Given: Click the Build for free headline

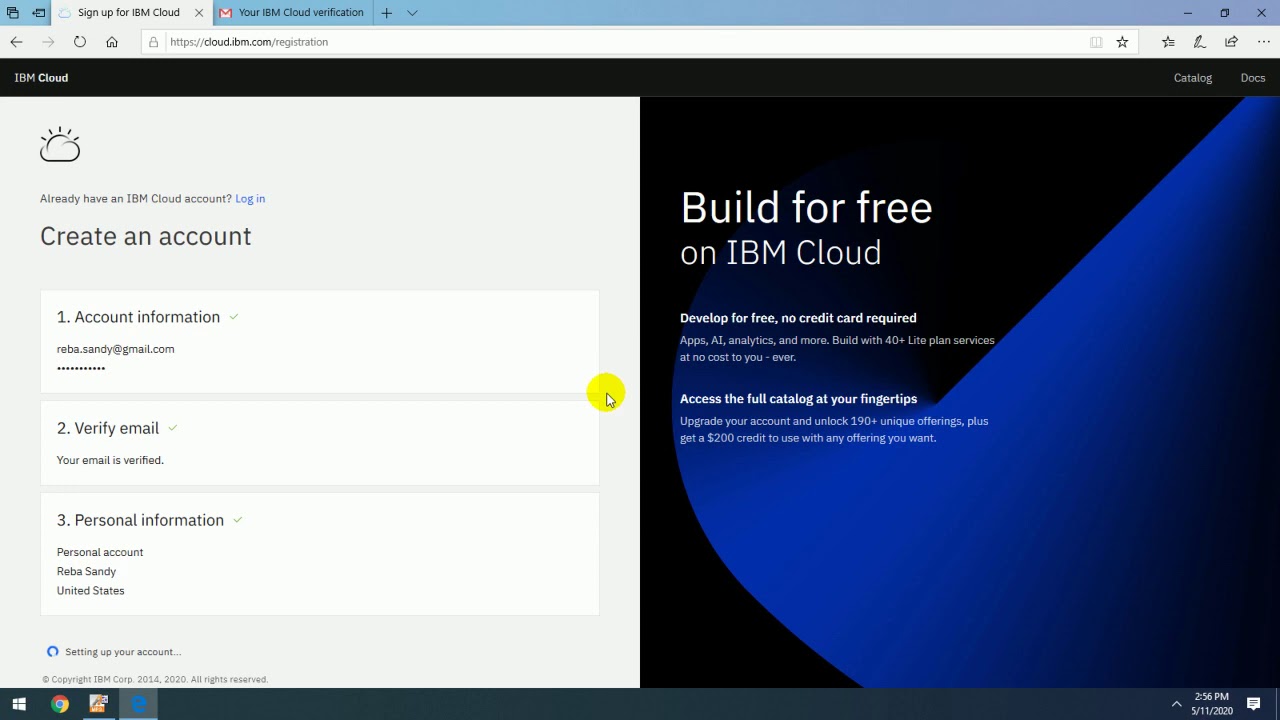Looking at the screenshot, I should coord(806,208).
